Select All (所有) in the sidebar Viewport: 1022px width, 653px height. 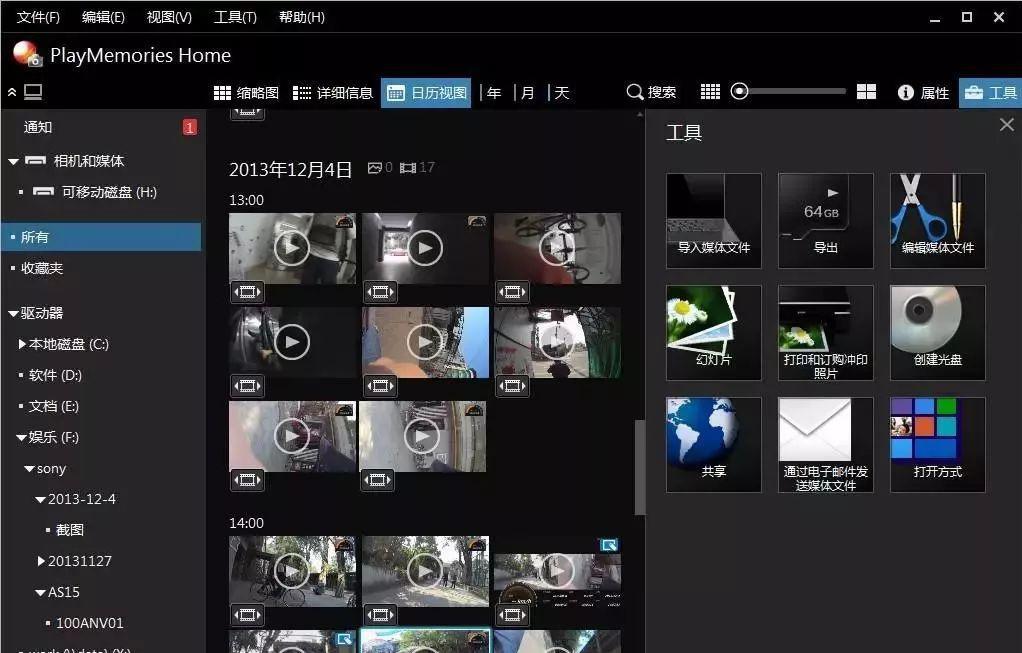(102, 237)
